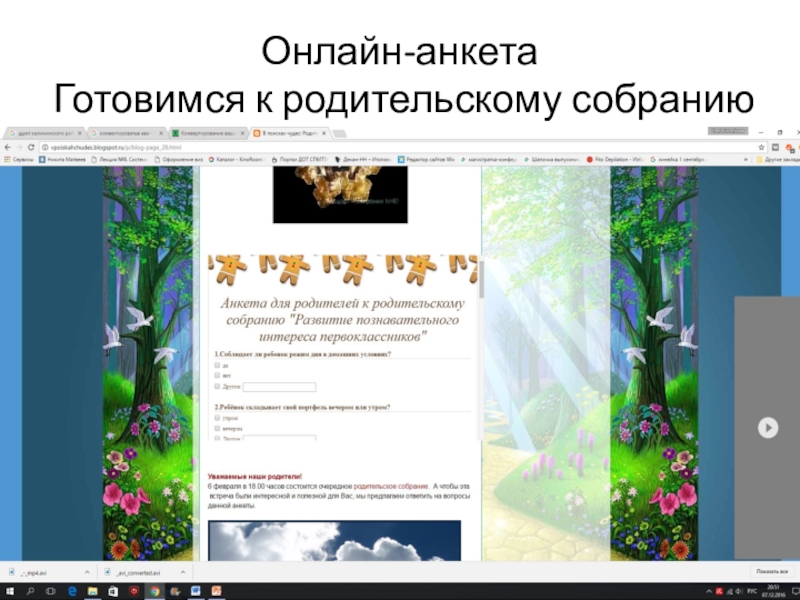Image resolution: width=800 pixels, height=600 pixels.
Task: Open File Explorer from the taskbar
Action: click(92, 591)
